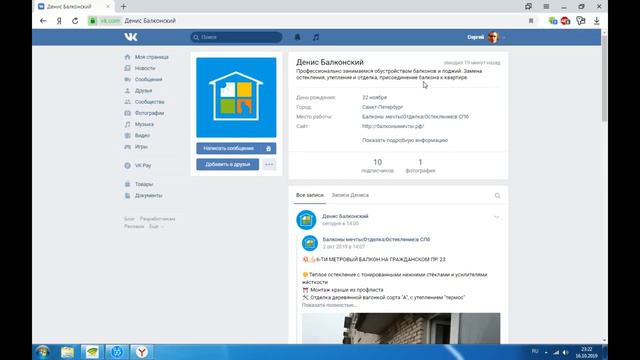The width and height of the screenshot is (640, 360).
Task: Click the green padlock security icon
Action: click(x=93, y=21)
